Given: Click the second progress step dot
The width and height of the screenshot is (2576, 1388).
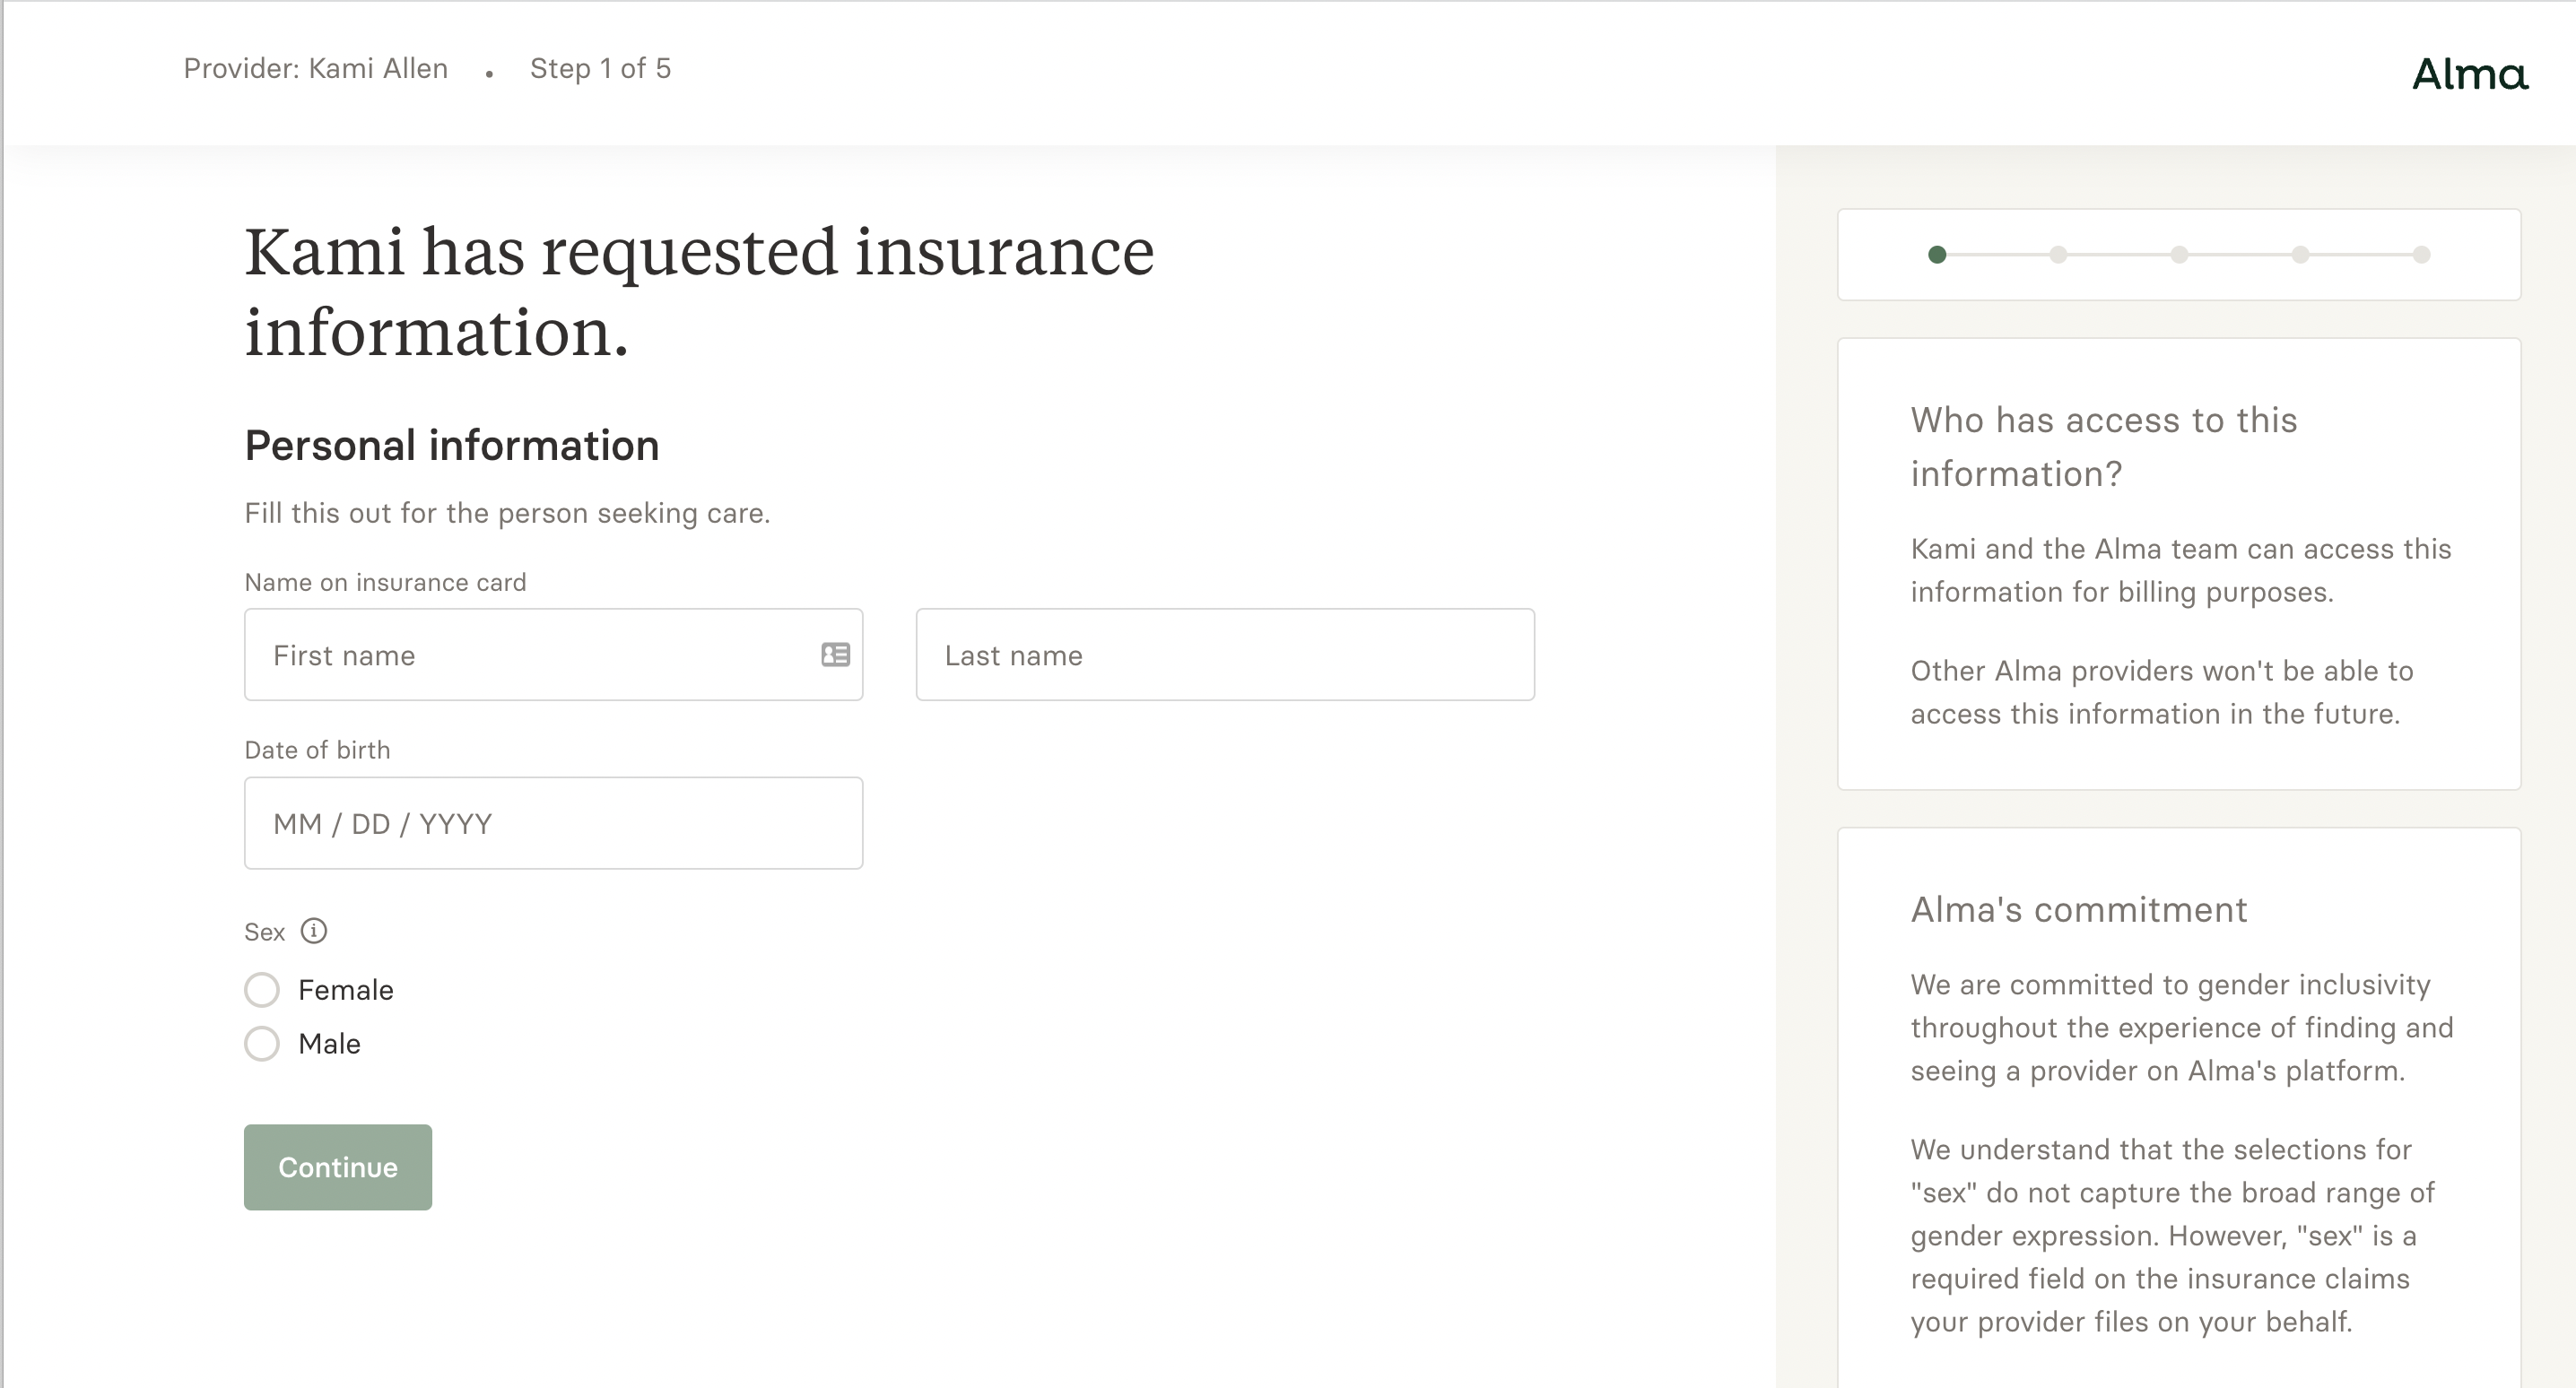Looking at the screenshot, I should pyautogui.click(x=2058, y=255).
